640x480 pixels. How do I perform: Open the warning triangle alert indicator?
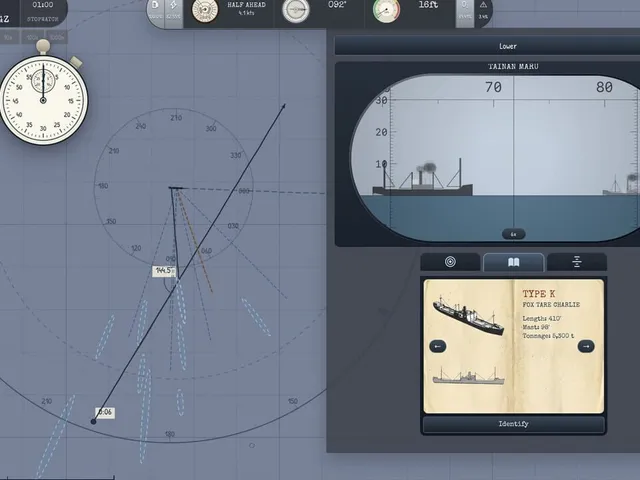tap(483, 11)
